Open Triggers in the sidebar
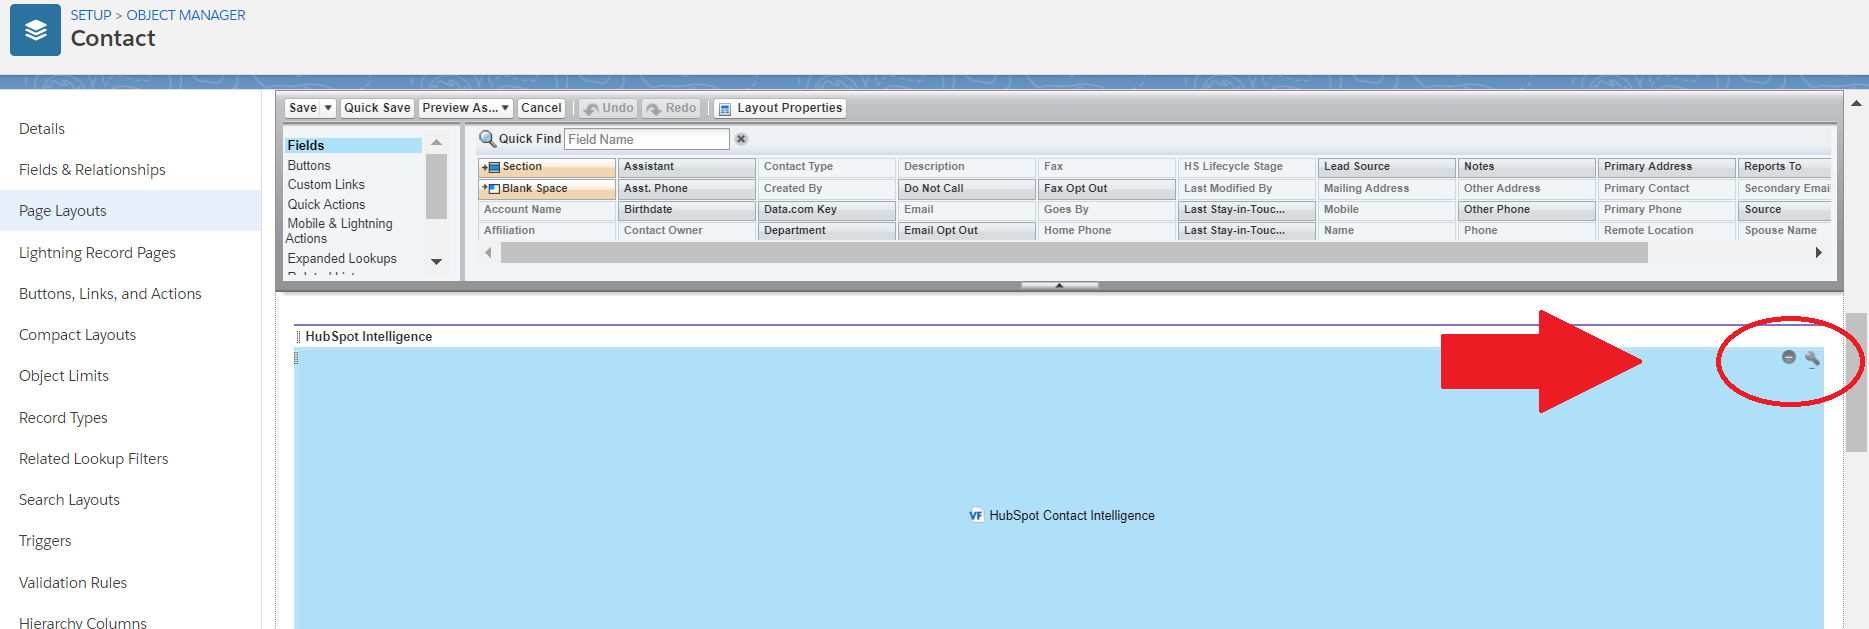The image size is (1869, 629). pyautogui.click(x=45, y=541)
